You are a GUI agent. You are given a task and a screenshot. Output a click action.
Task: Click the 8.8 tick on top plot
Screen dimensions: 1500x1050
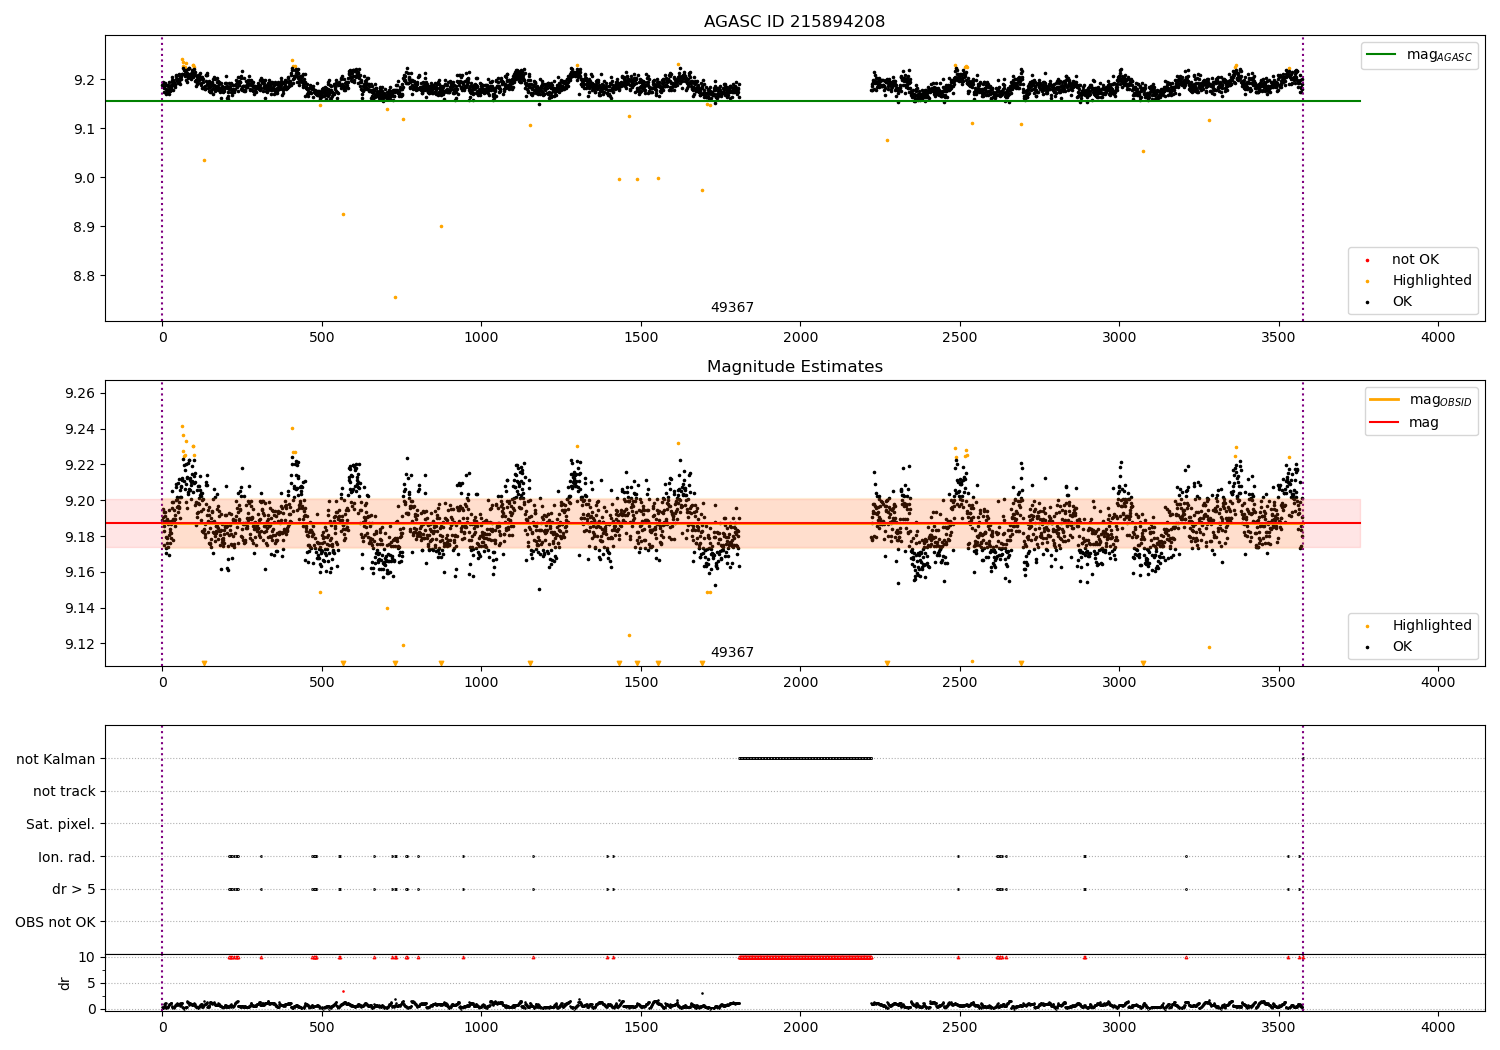click(84, 276)
